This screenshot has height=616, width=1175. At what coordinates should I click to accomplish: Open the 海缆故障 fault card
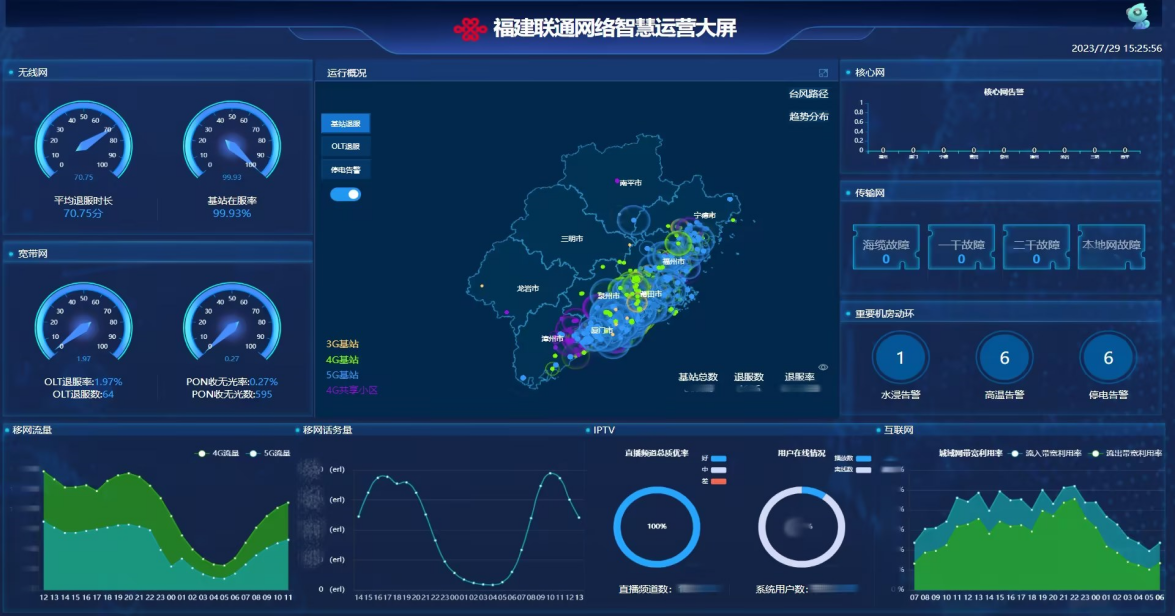(x=886, y=248)
